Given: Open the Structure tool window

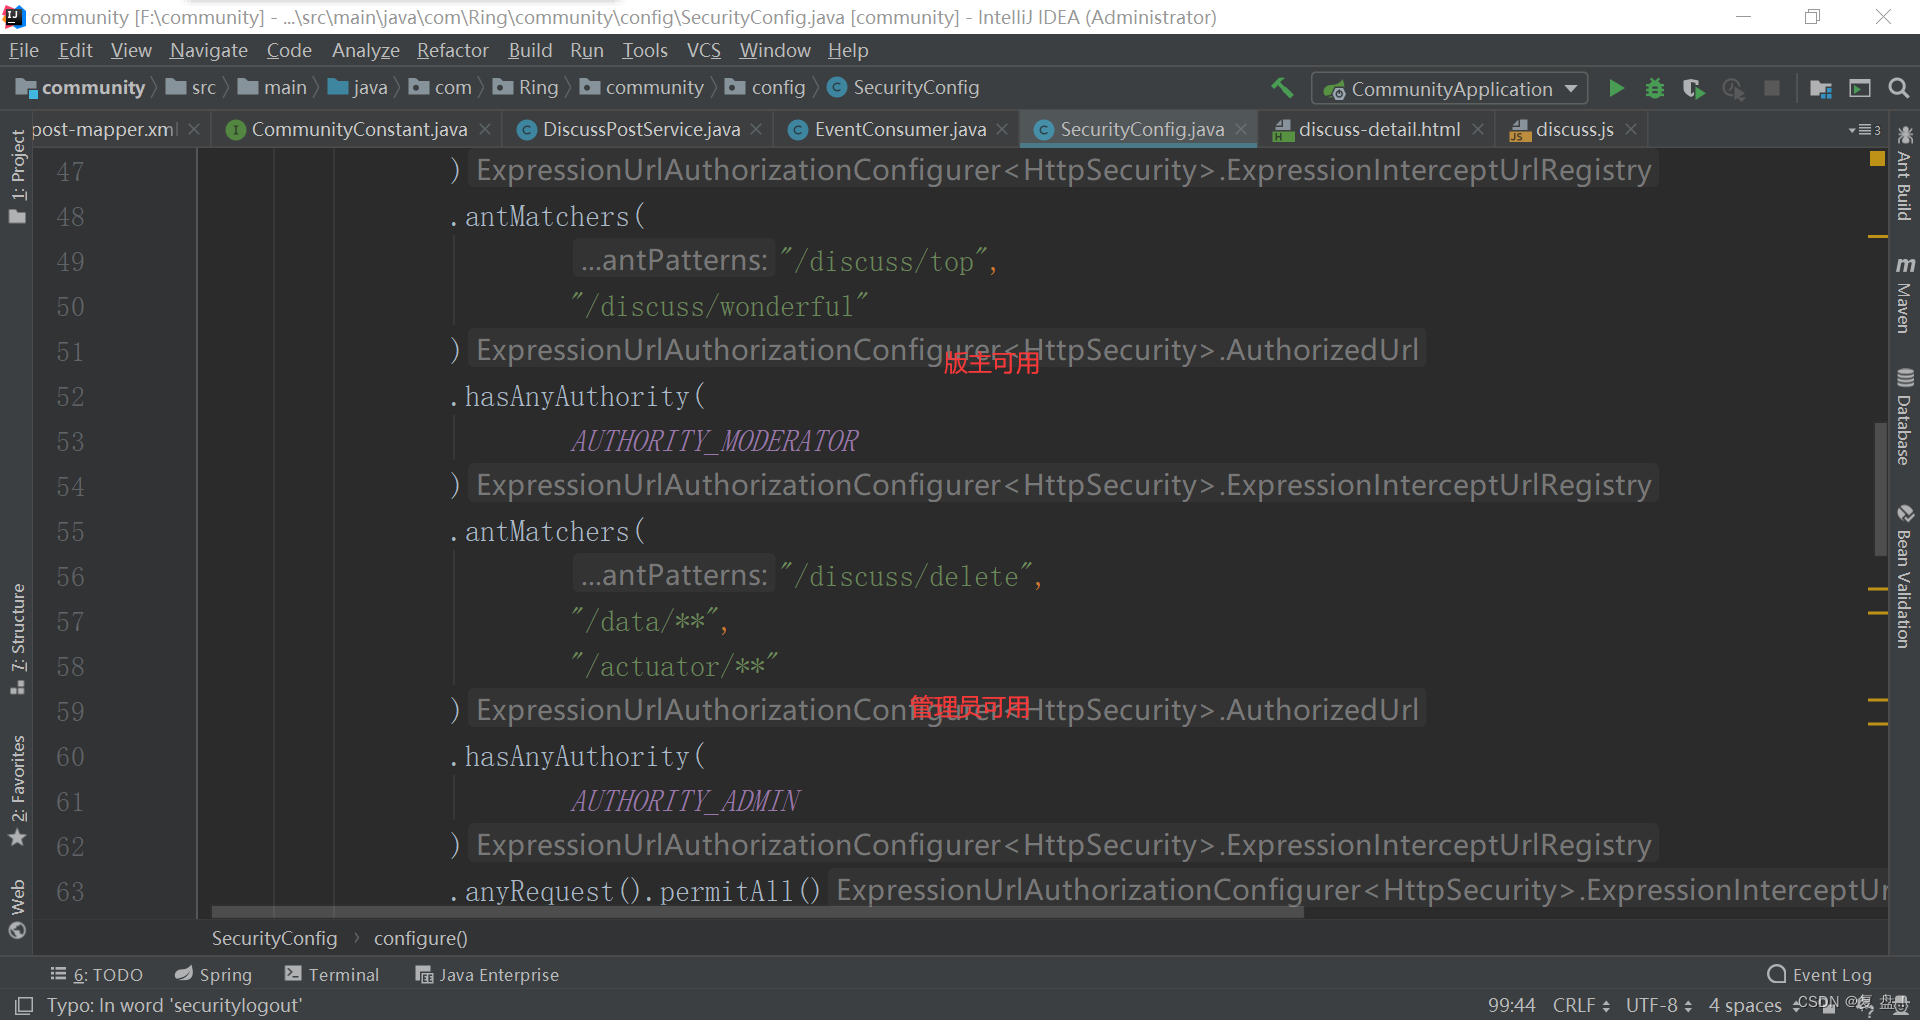Looking at the screenshot, I should pyautogui.click(x=17, y=637).
